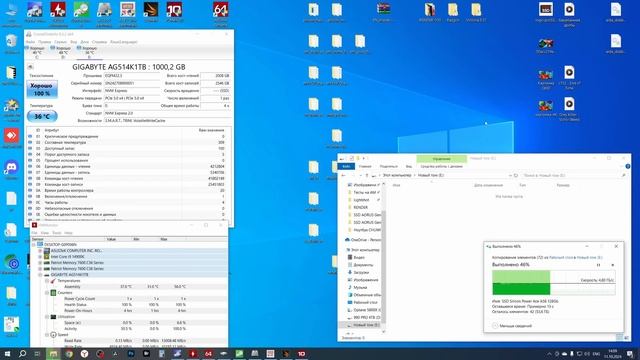Image resolution: width=640 pixels, height=360 pixels.
Task: Click status icon of SMART attribute 01
Action: [x=30, y=136]
